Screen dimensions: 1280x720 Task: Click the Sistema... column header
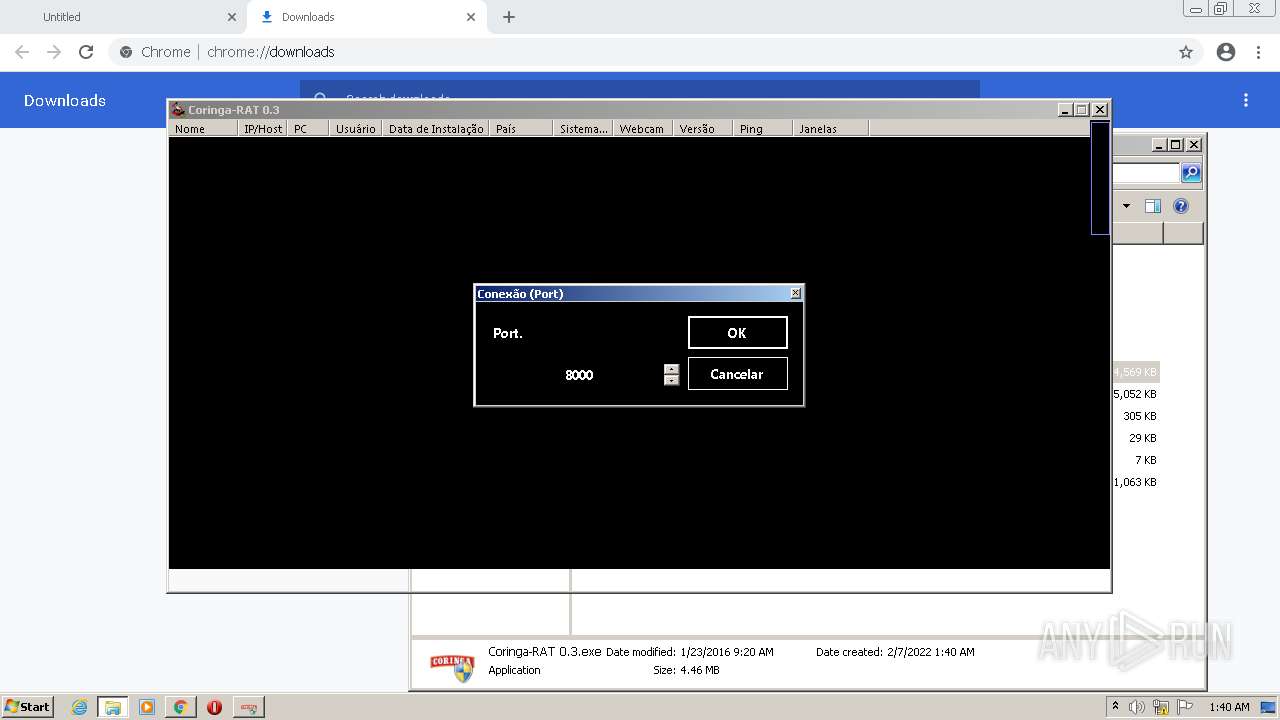(583, 129)
